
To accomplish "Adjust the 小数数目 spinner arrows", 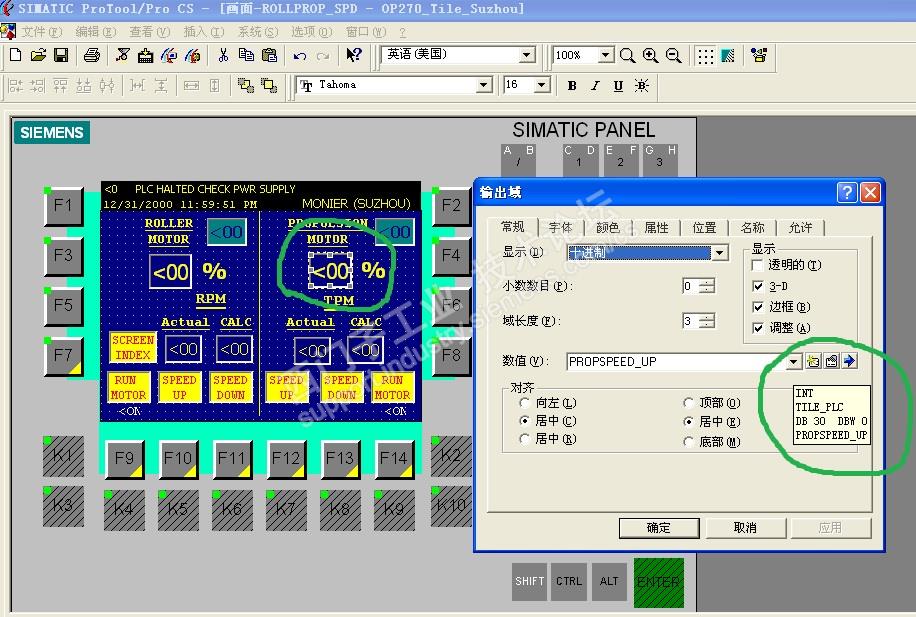I will pyautogui.click(x=707, y=286).
